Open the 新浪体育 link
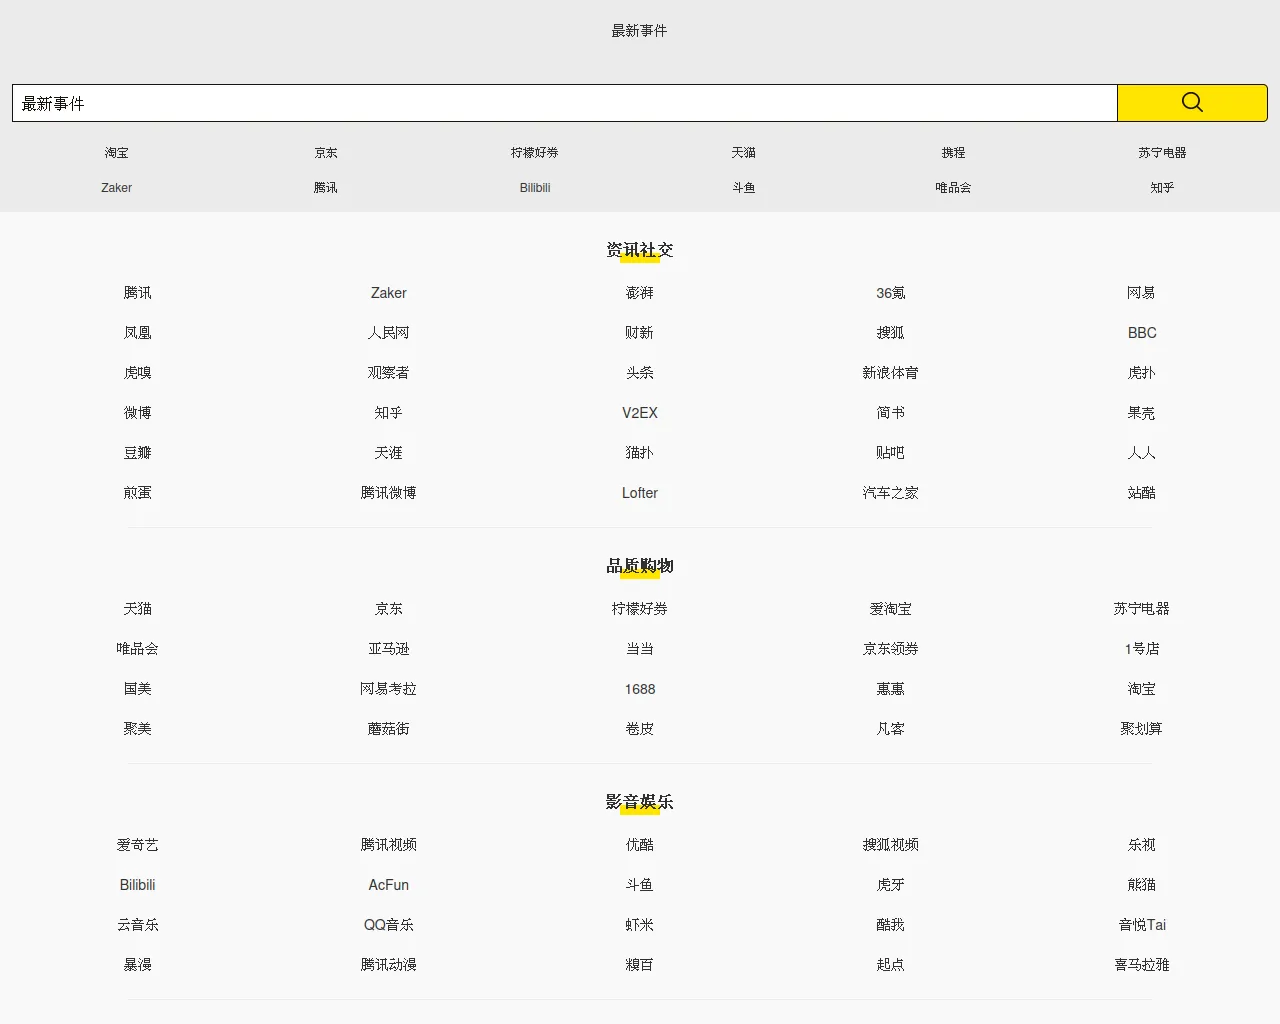This screenshot has height=1024, width=1280. (891, 373)
